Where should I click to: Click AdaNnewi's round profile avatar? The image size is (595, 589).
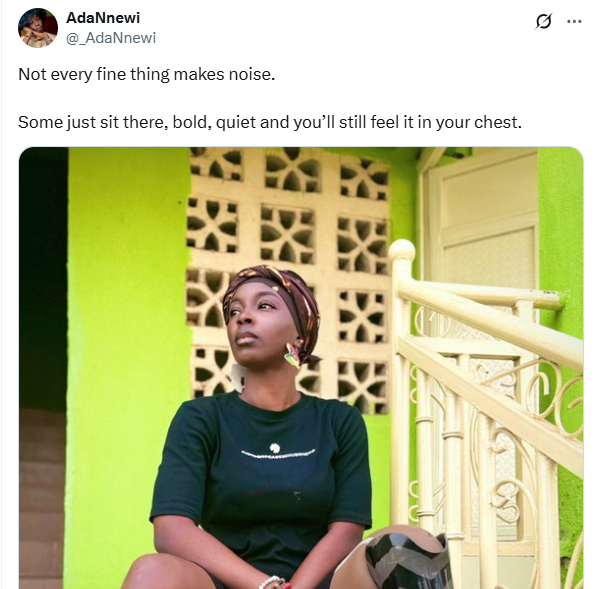coord(38,28)
